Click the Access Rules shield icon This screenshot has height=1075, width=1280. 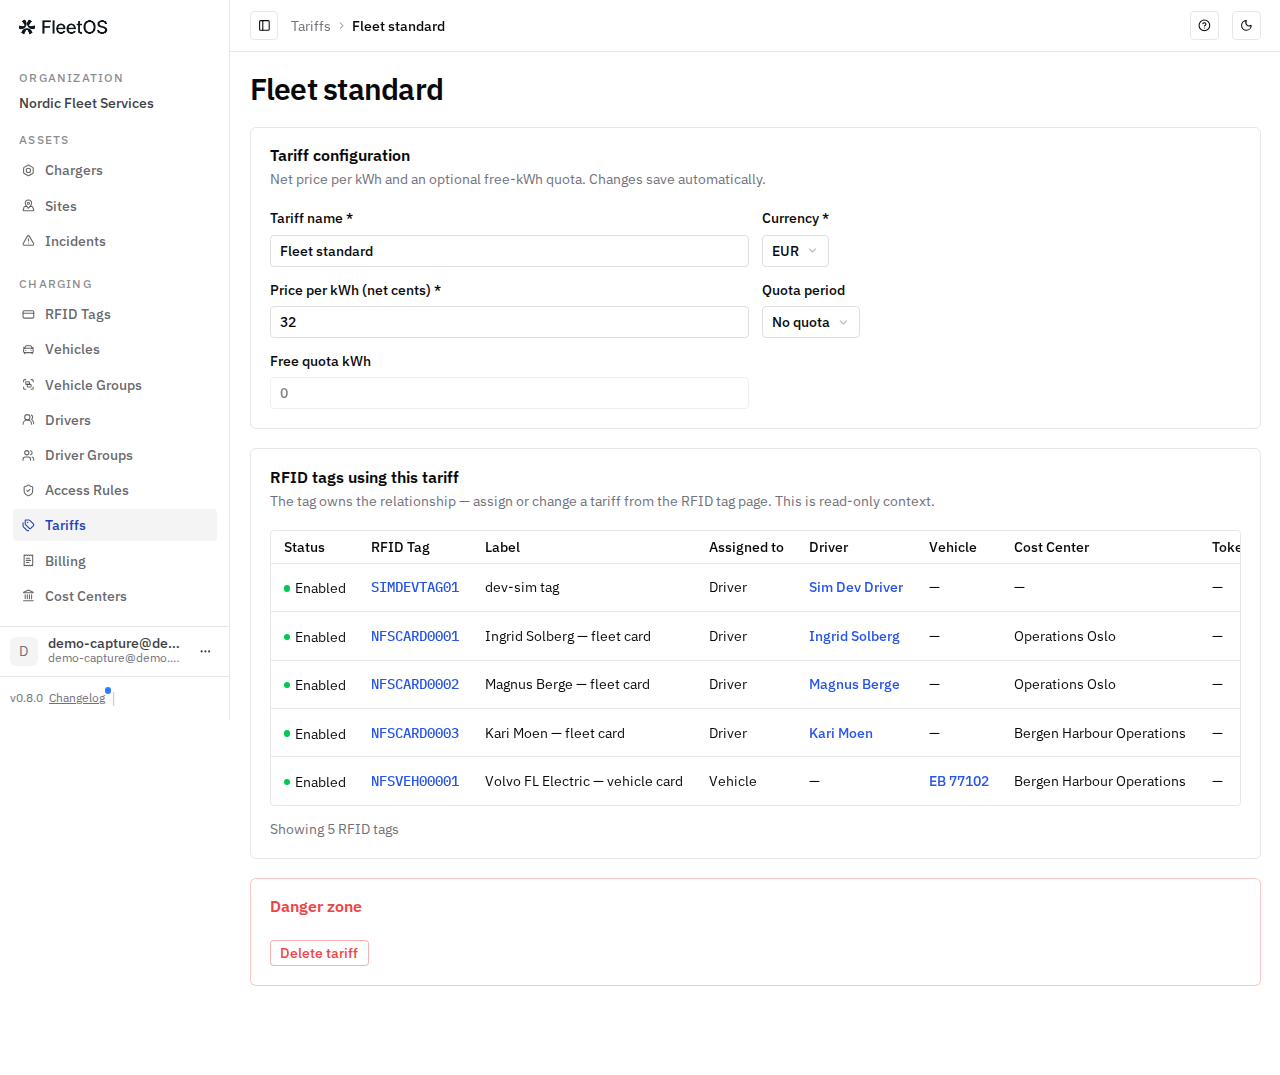point(29,490)
